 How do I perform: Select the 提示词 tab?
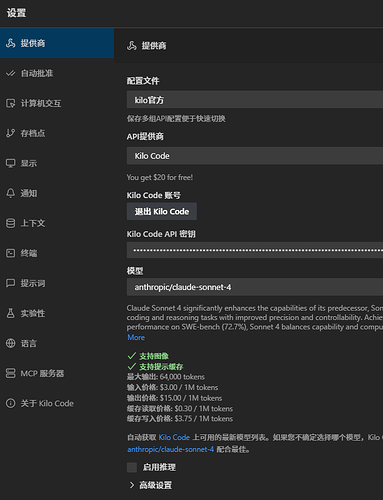point(57,283)
